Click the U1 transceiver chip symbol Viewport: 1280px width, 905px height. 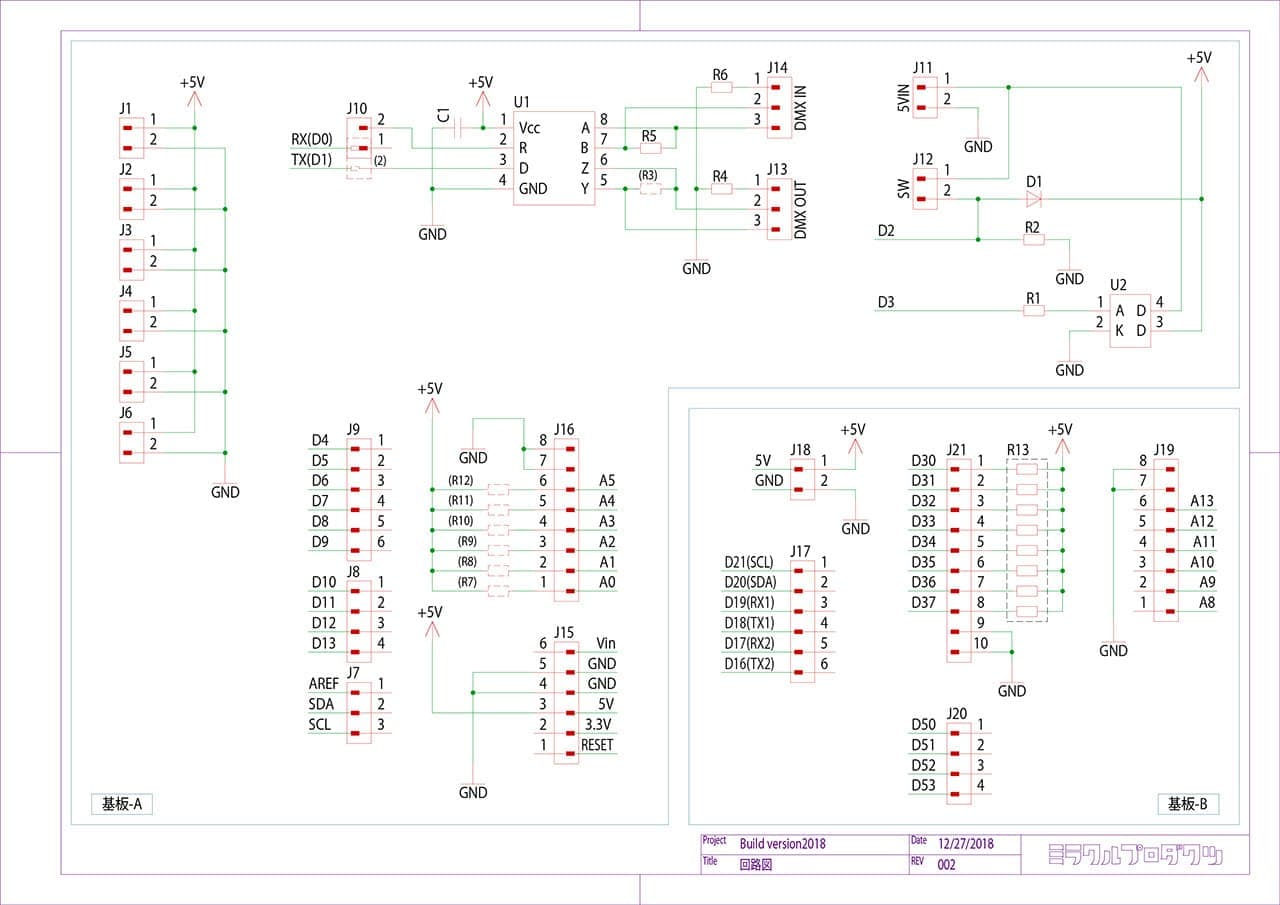553,158
